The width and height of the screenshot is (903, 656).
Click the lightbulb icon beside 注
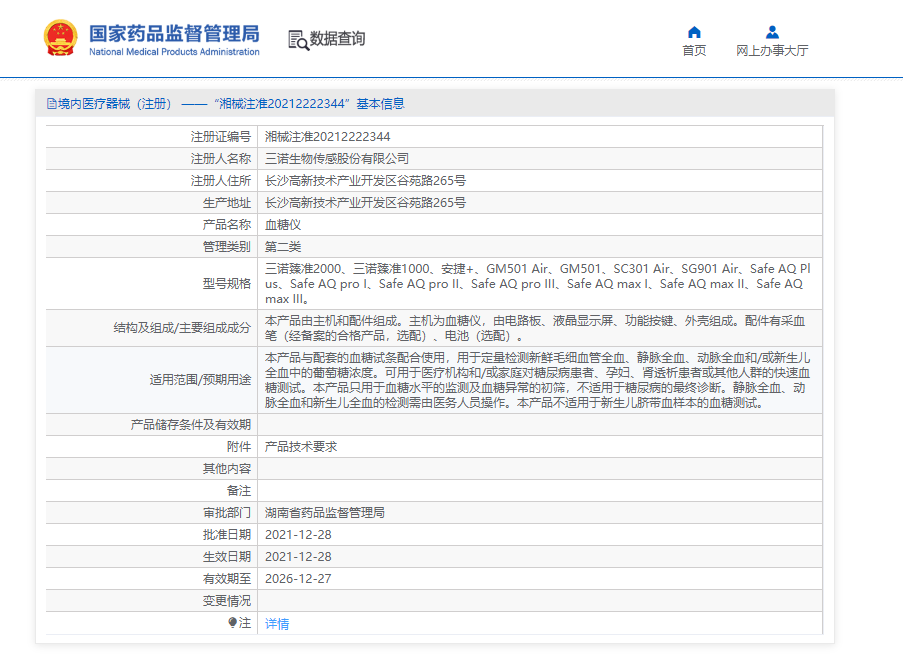(233, 623)
